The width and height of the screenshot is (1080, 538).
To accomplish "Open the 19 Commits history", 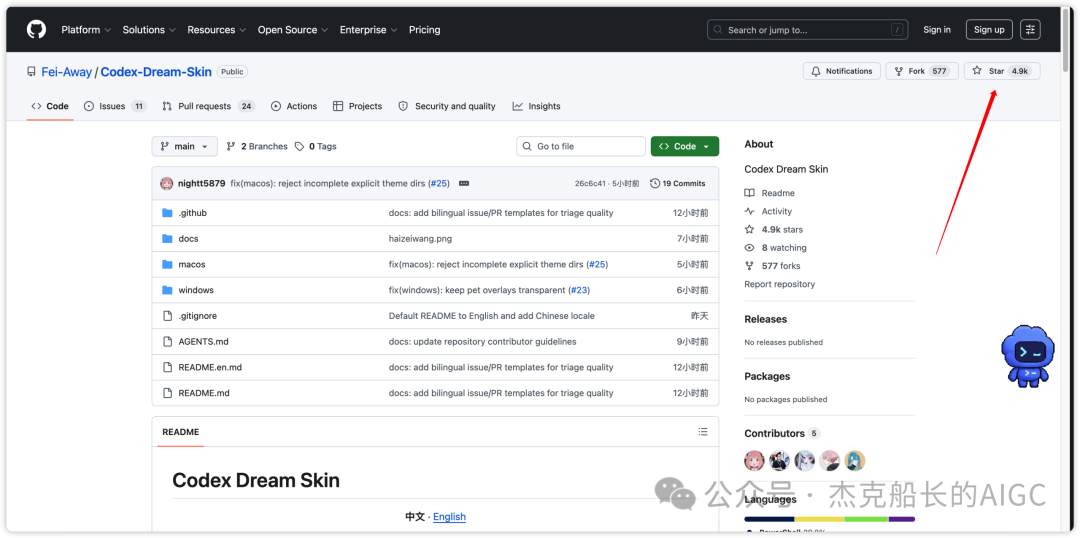I will [678, 183].
